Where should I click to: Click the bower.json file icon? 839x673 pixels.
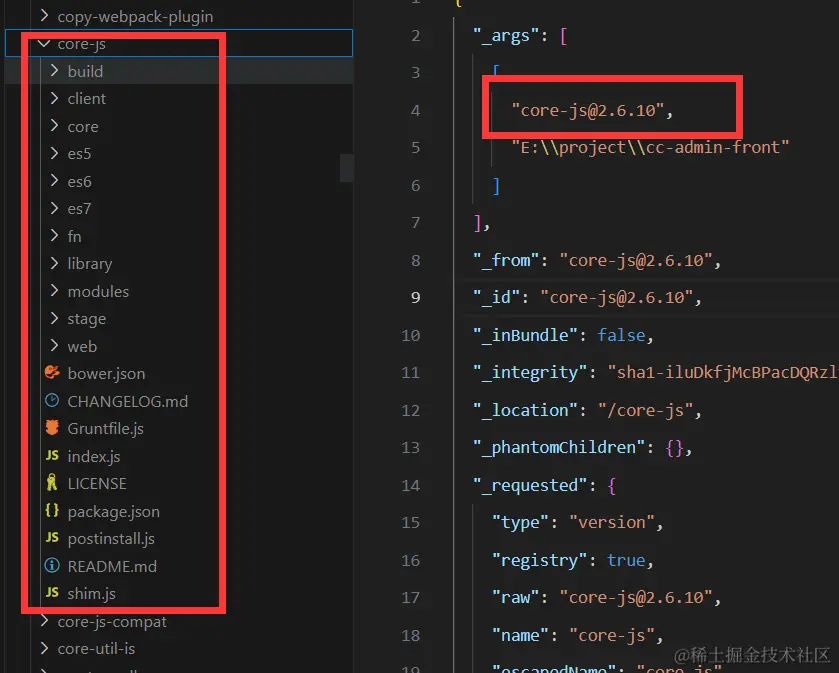52,372
